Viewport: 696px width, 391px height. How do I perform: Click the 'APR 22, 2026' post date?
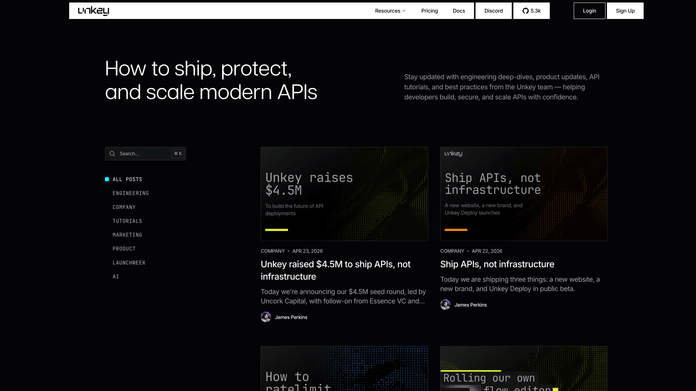[x=487, y=251]
